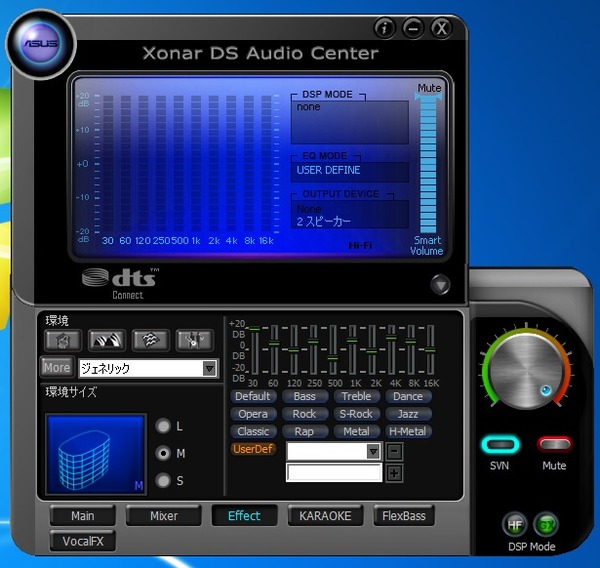The height and width of the screenshot is (568, 600).
Task: Enable GX DSP mode
Action: click(546, 525)
